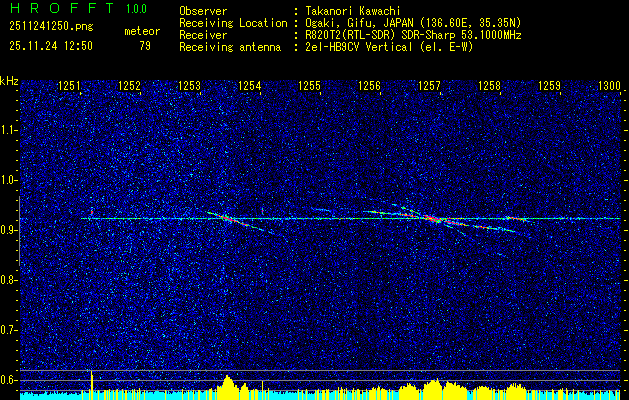
Task: Click the date stamp 25.11.24 12:50
Action: point(51,46)
